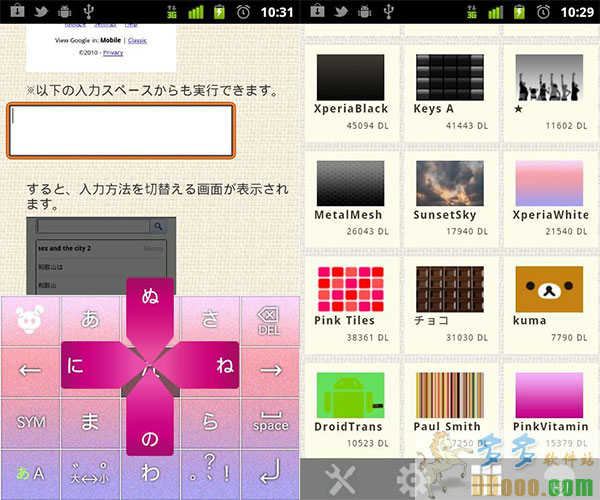Open the Privacy link
This screenshot has height=500, width=600.
[x=113, y=53]
